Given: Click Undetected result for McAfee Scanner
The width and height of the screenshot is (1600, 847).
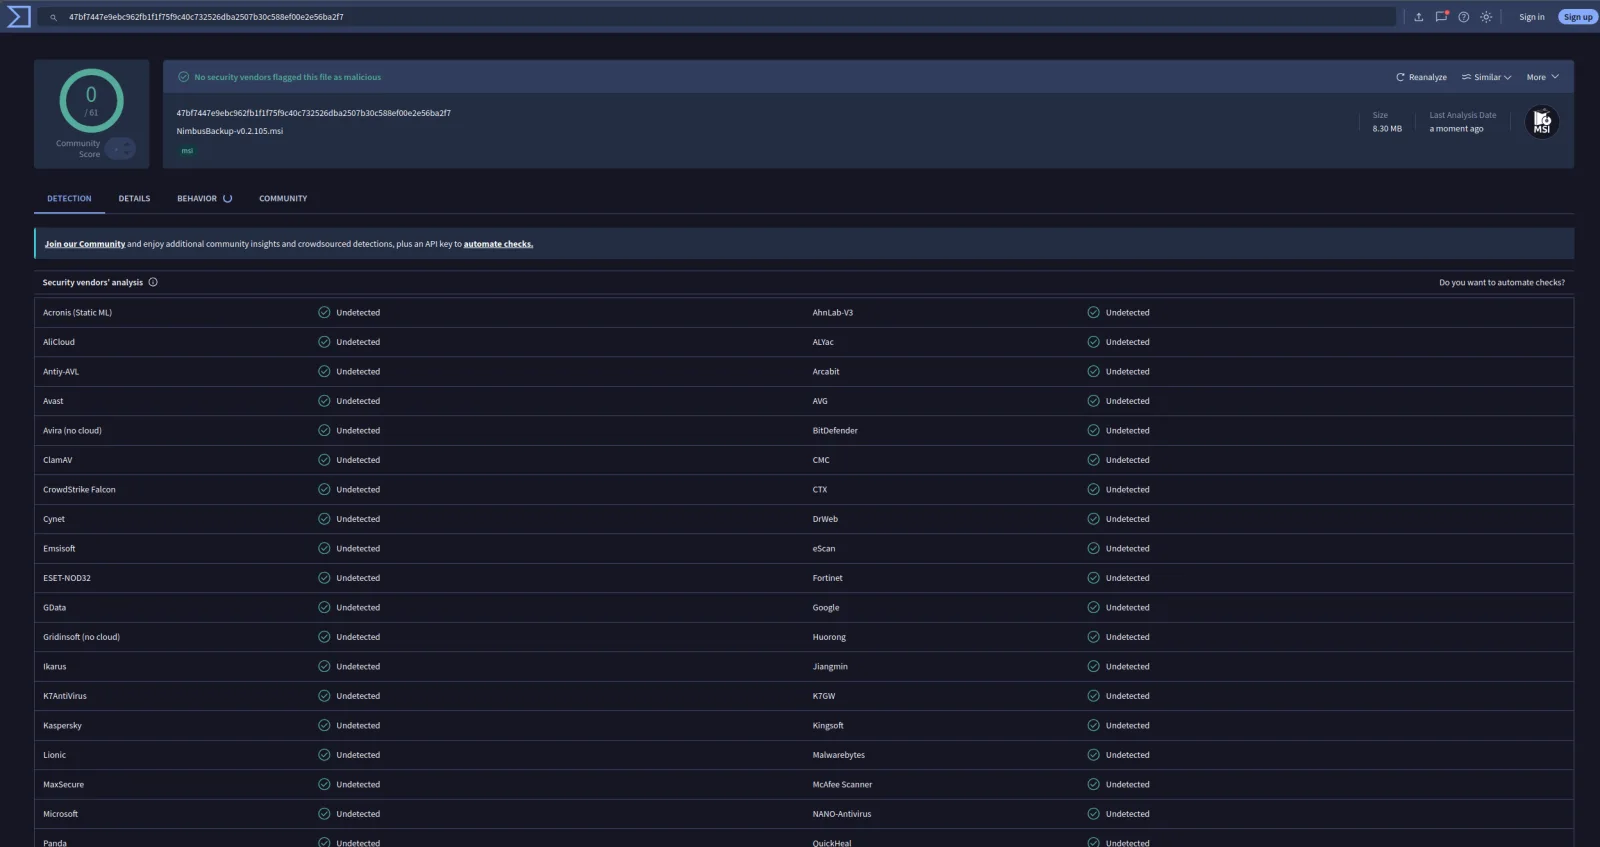Looking at the screenshot, I should [x=1127, y=784].
